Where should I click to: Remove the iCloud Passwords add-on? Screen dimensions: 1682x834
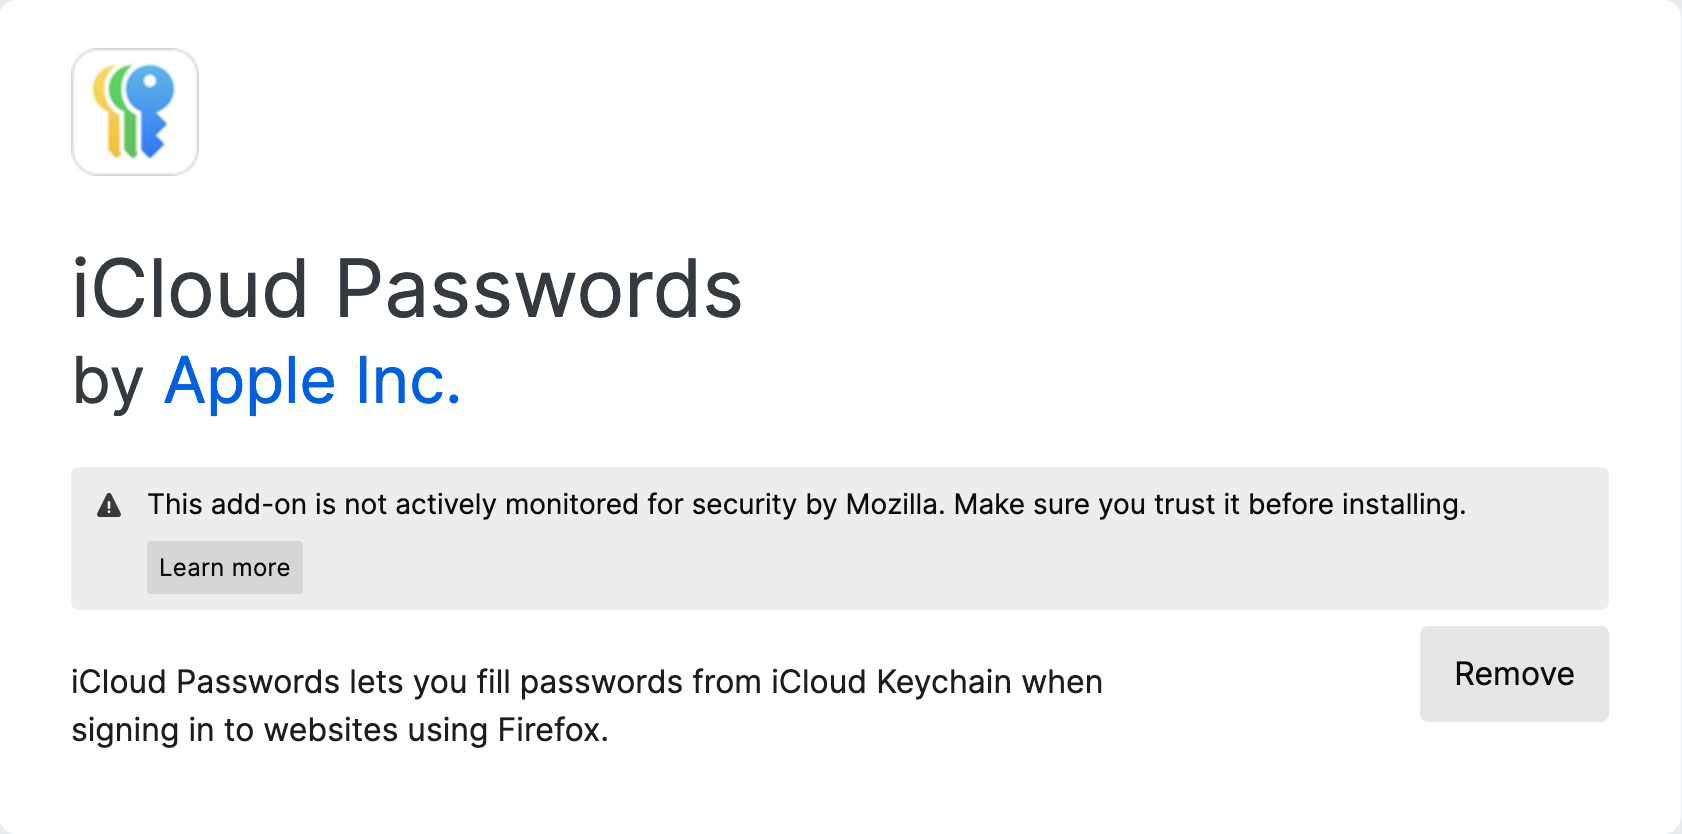click(1513, 673)
